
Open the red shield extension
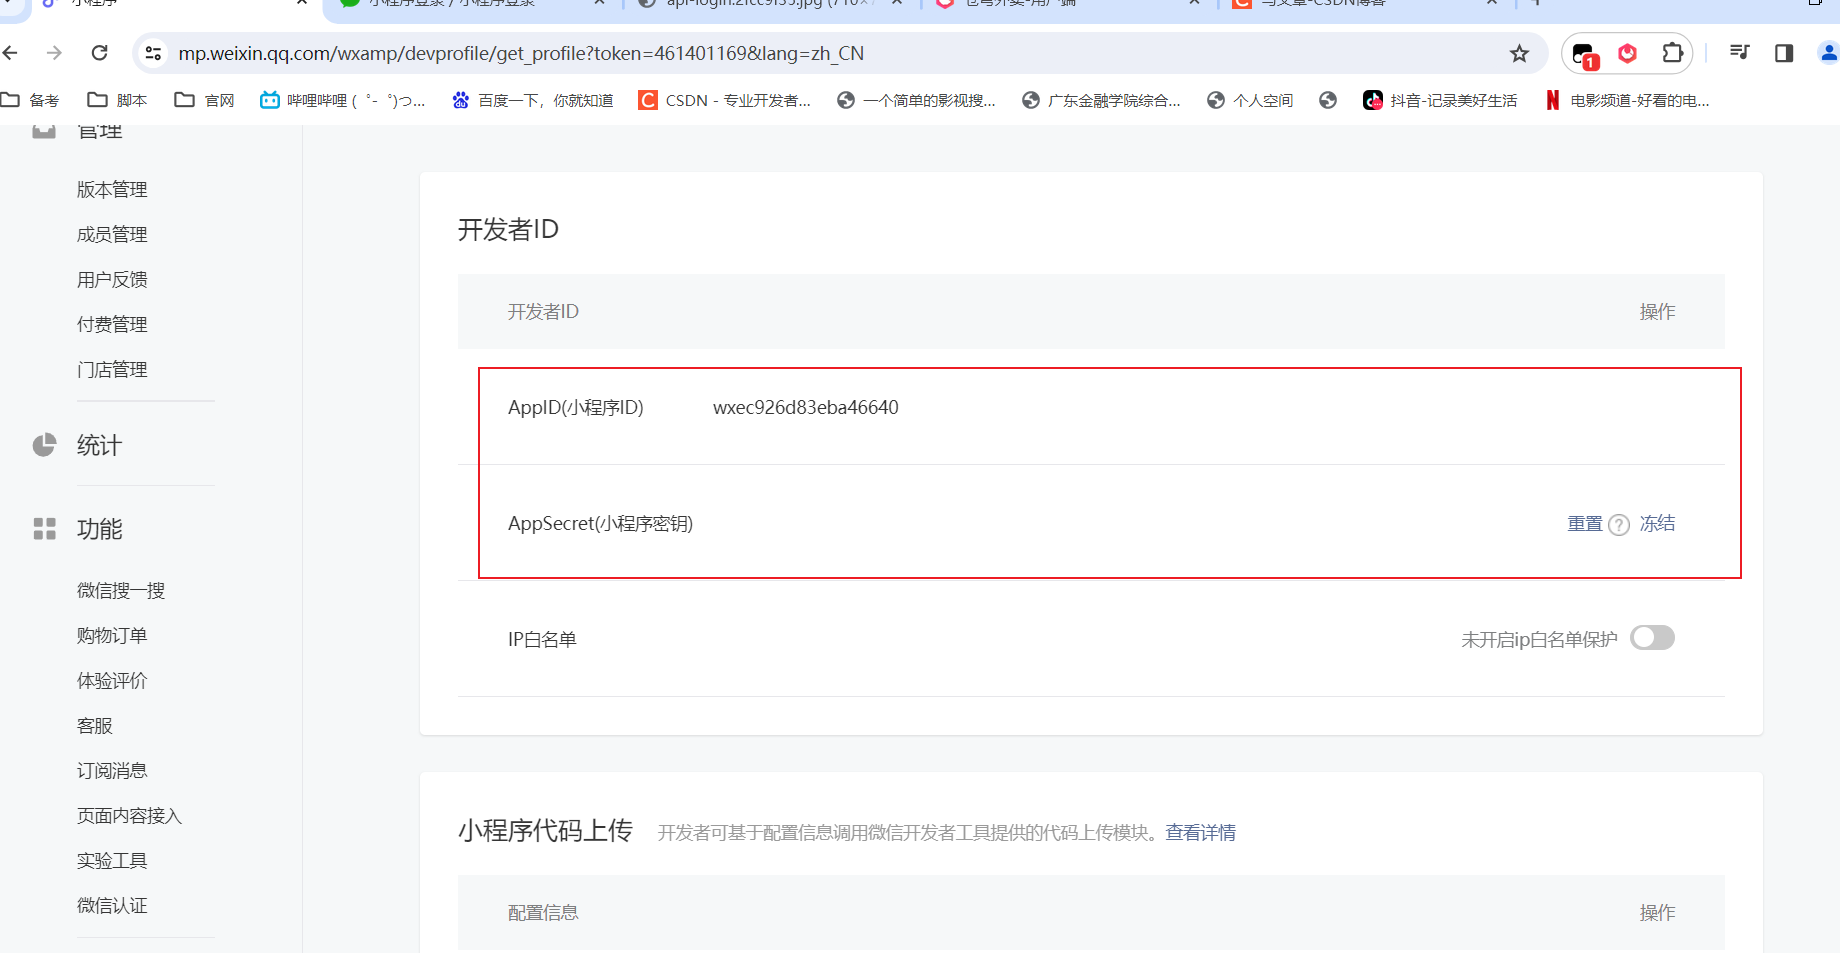click(1628, 53)
